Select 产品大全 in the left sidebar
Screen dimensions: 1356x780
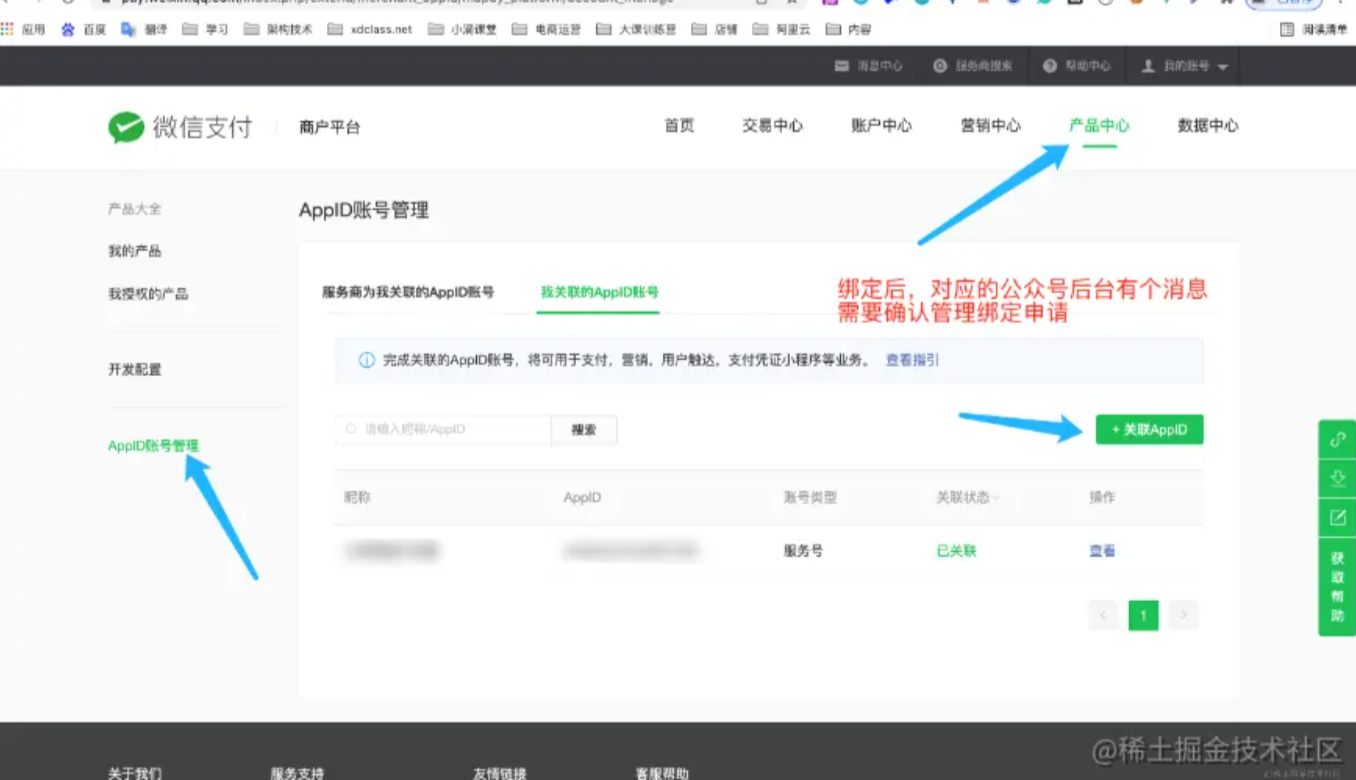135,209
